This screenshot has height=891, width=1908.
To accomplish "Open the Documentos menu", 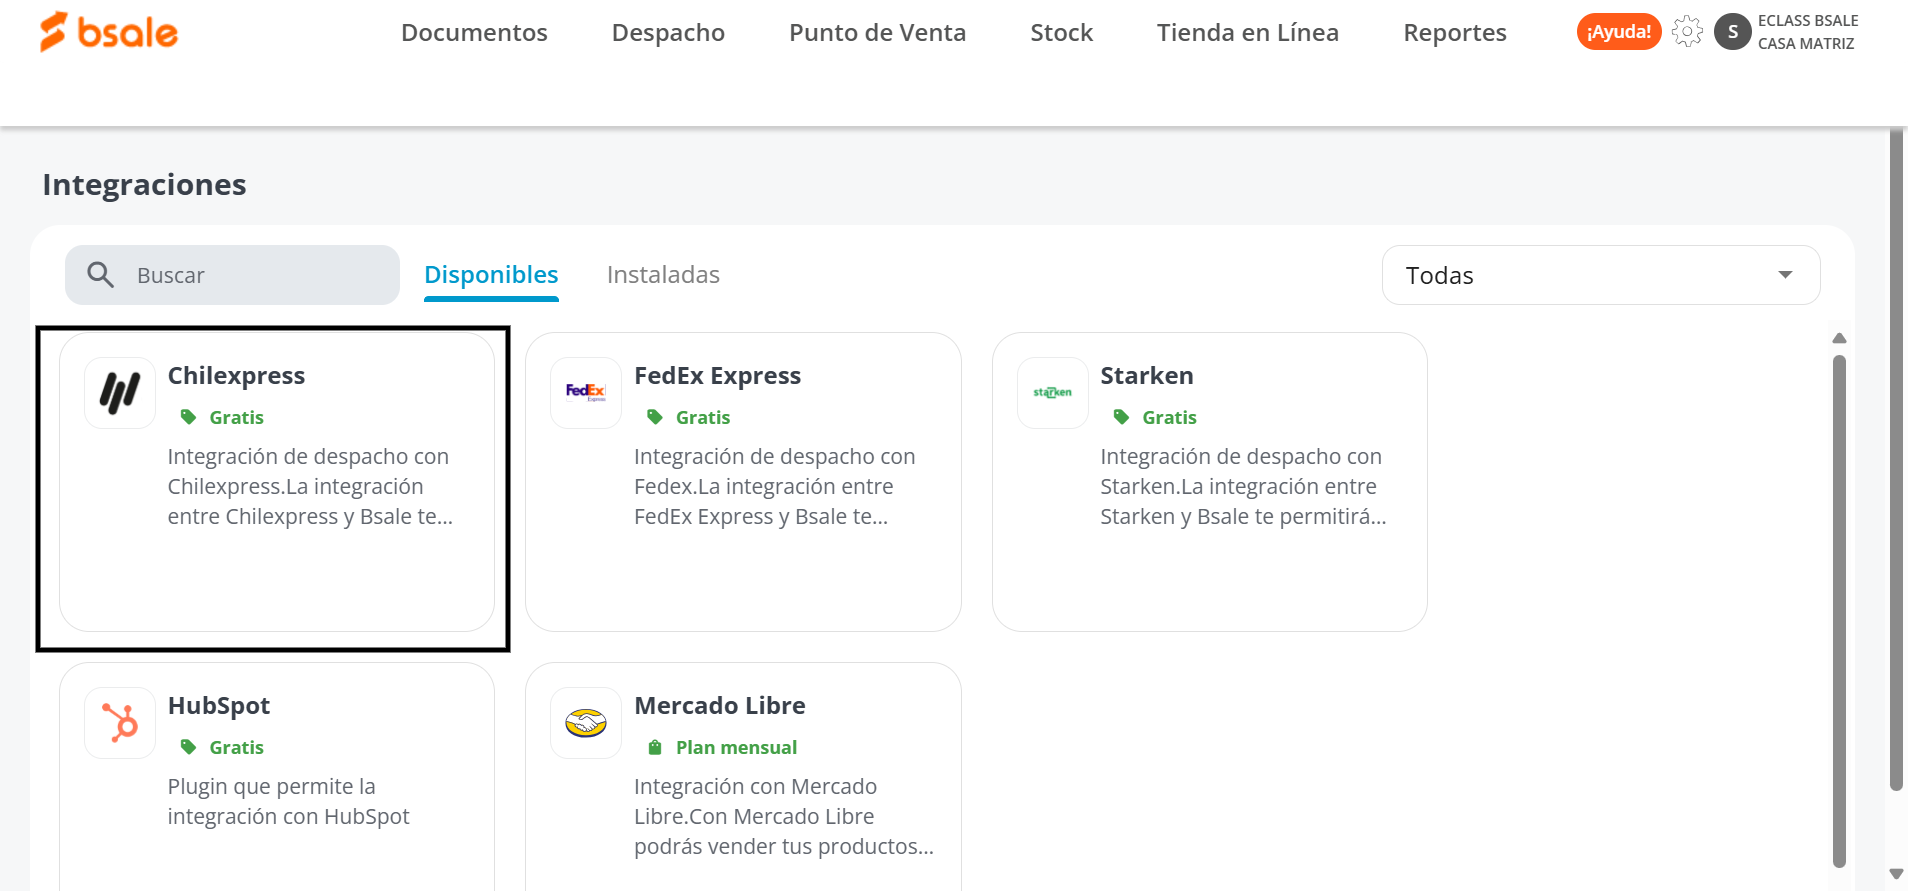I will click(474, 33).
